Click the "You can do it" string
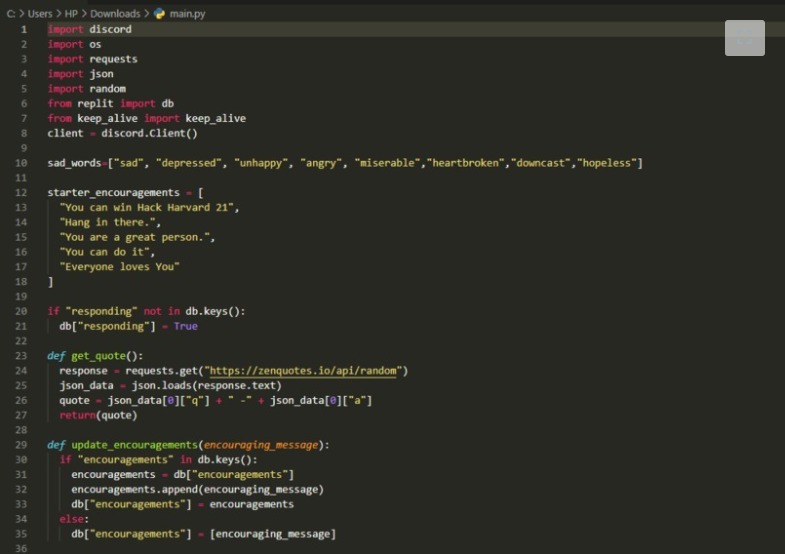 tap(104, 252)
